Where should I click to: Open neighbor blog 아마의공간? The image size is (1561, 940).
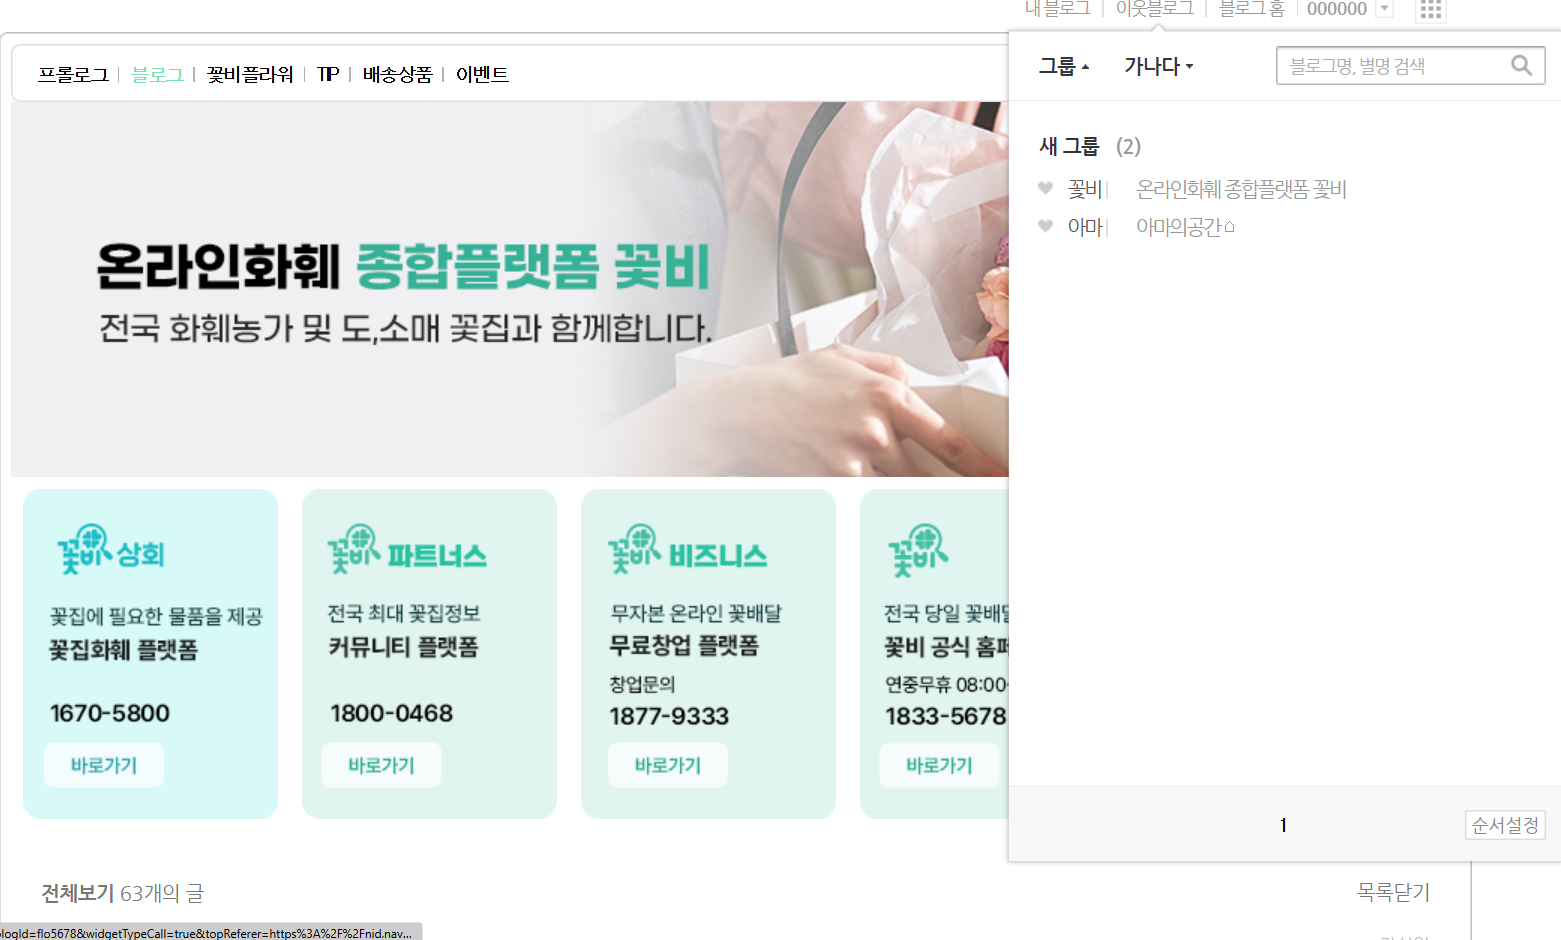pos(1185,227)
